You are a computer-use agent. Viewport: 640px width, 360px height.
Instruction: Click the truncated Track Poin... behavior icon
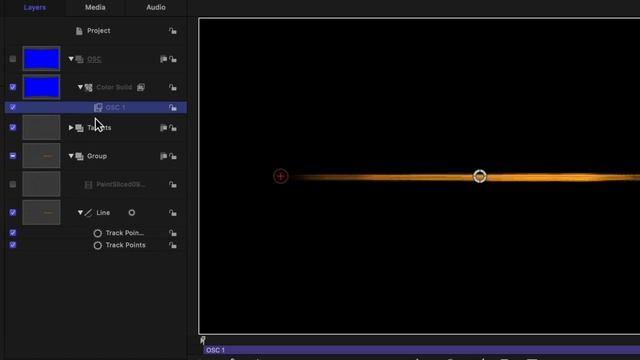(98, 233)
